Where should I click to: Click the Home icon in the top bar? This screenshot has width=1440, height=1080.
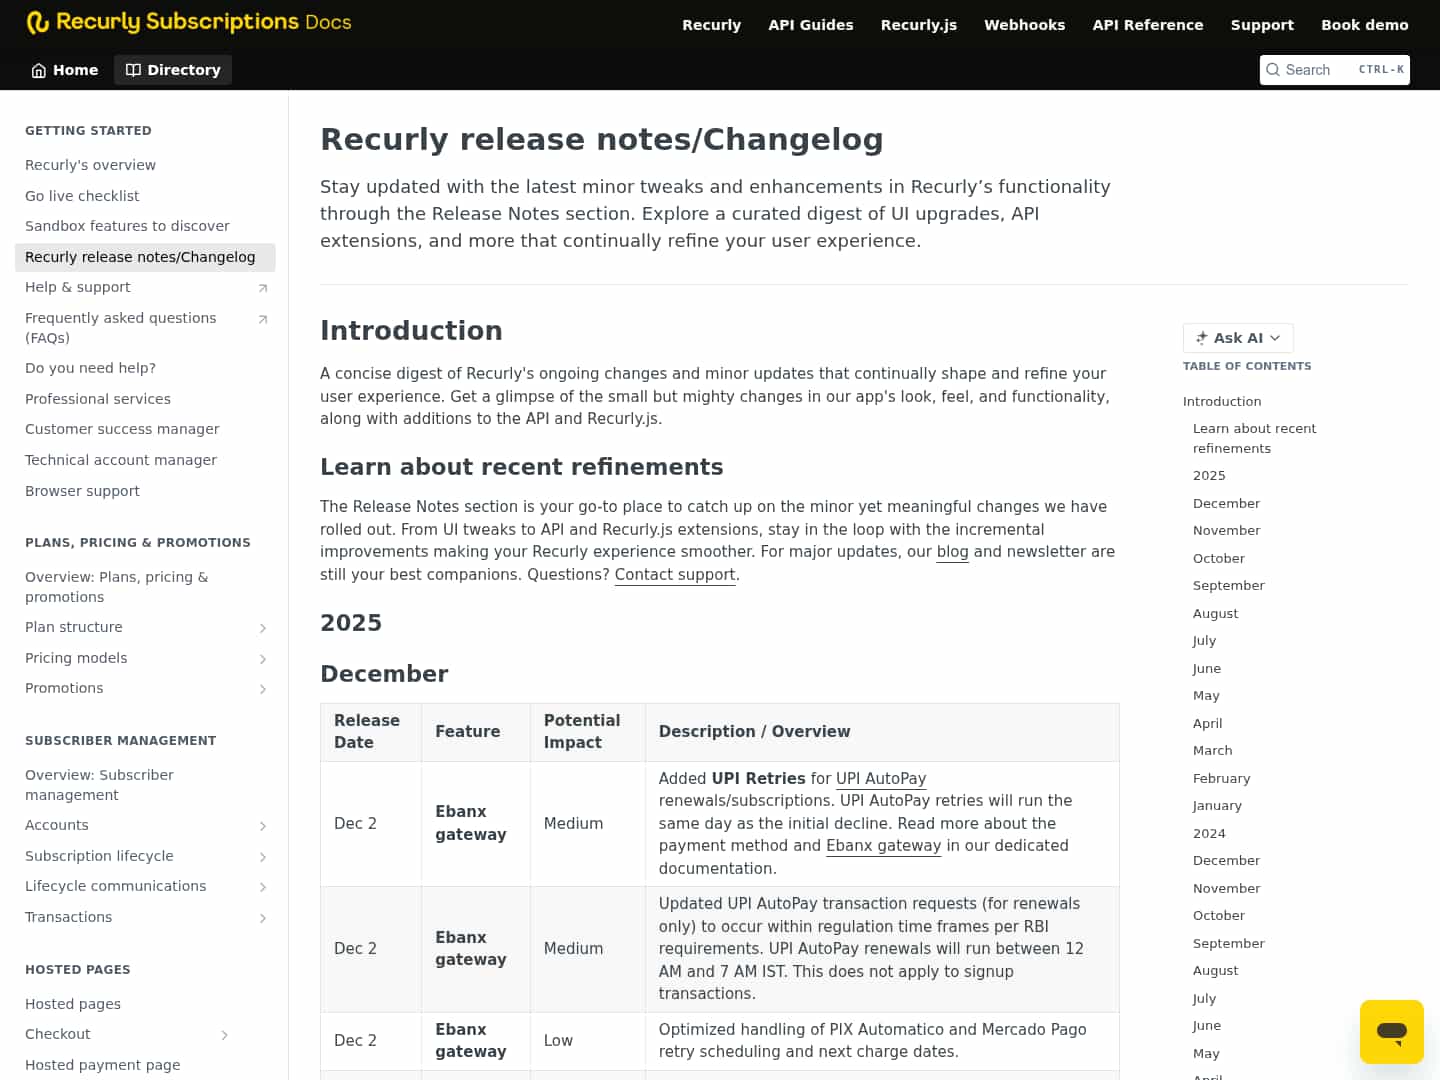tap(37, 70)
